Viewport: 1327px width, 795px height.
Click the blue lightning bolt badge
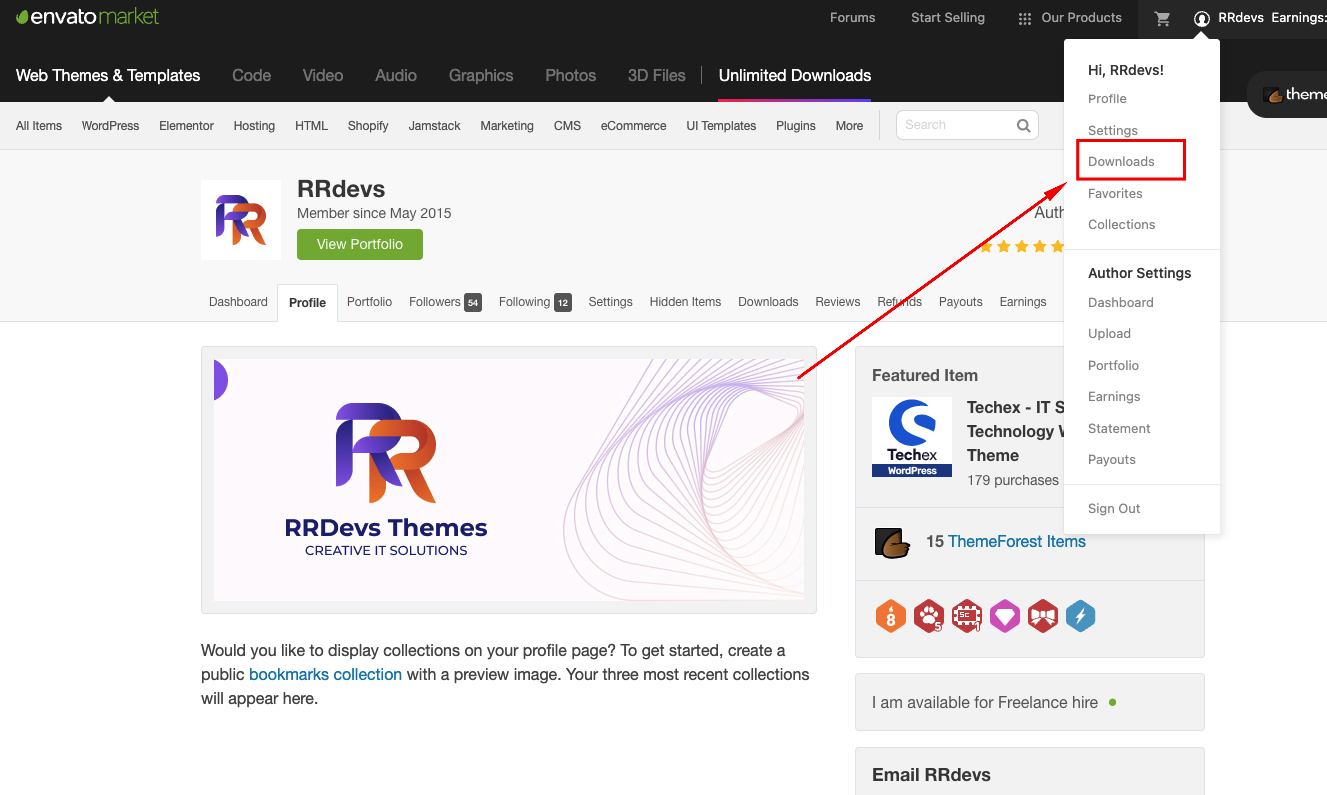[1080, 616]
